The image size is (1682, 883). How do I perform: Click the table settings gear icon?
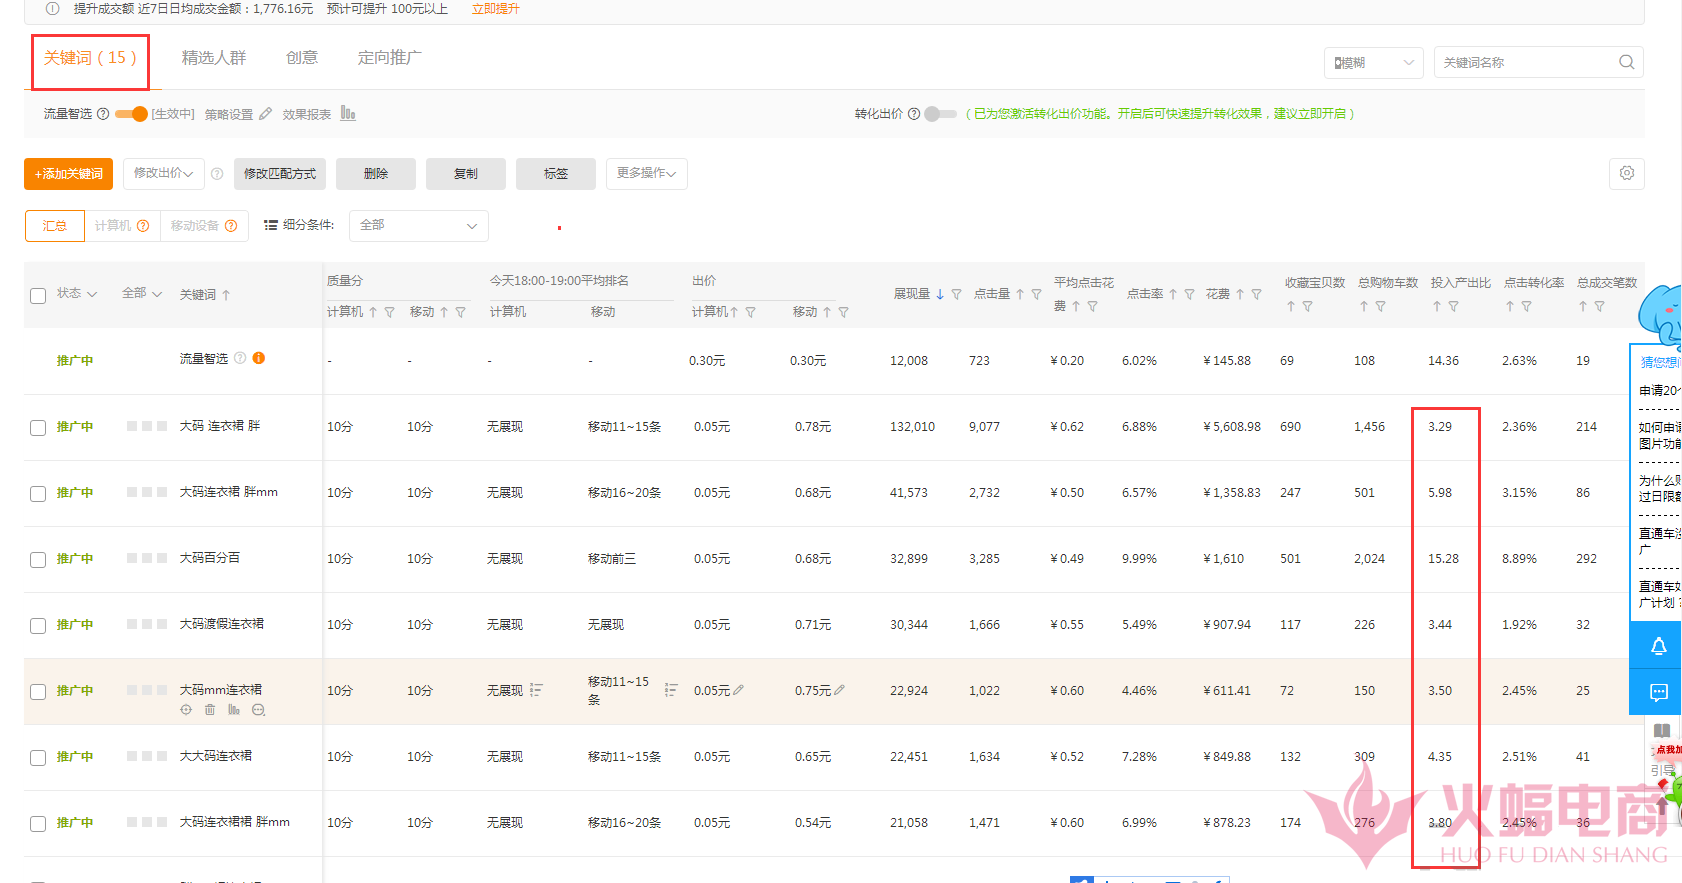click(1627, 173)
